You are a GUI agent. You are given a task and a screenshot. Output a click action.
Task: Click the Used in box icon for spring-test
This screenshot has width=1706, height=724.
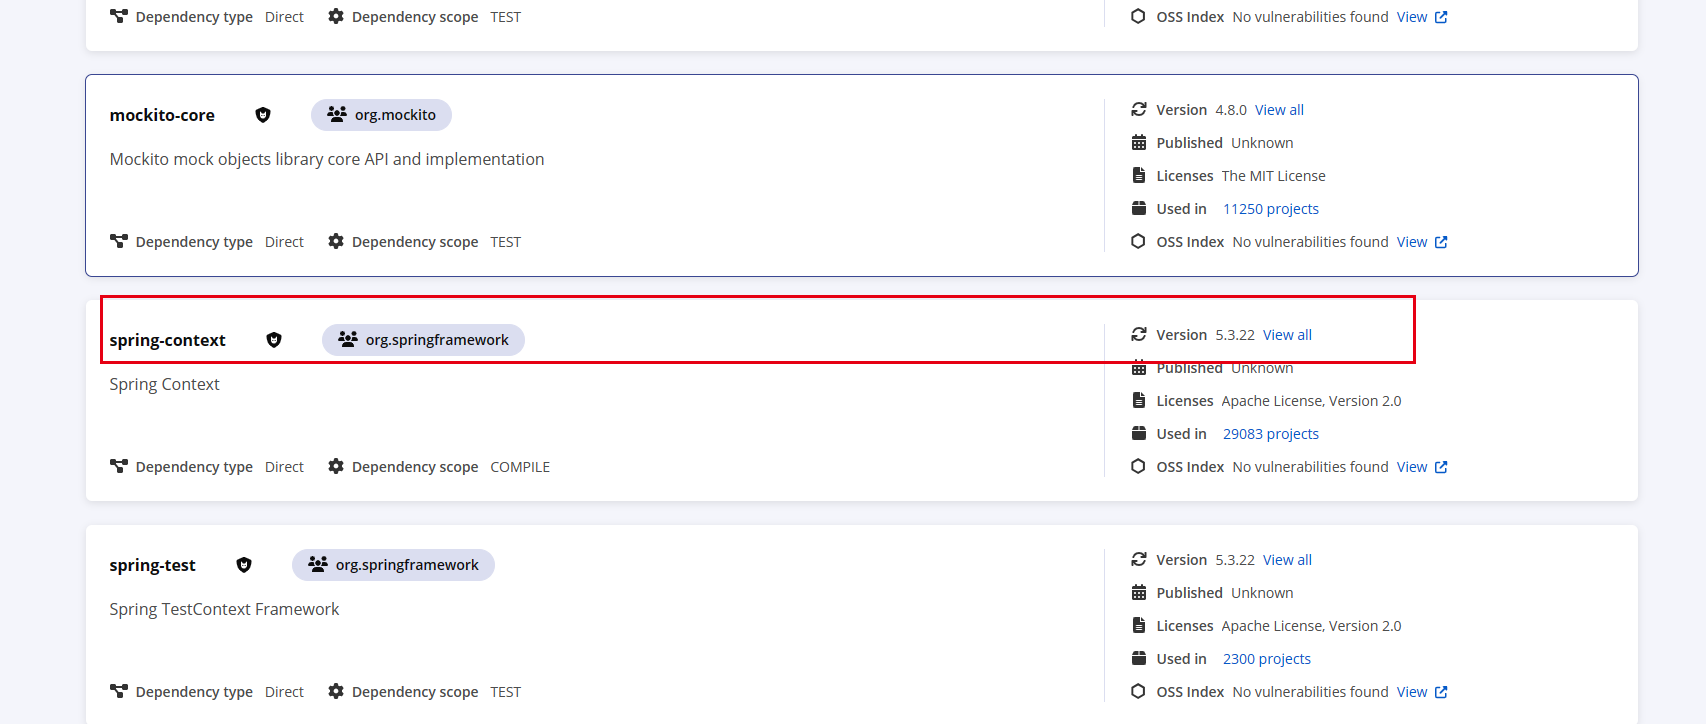(x=1138, y=658)
